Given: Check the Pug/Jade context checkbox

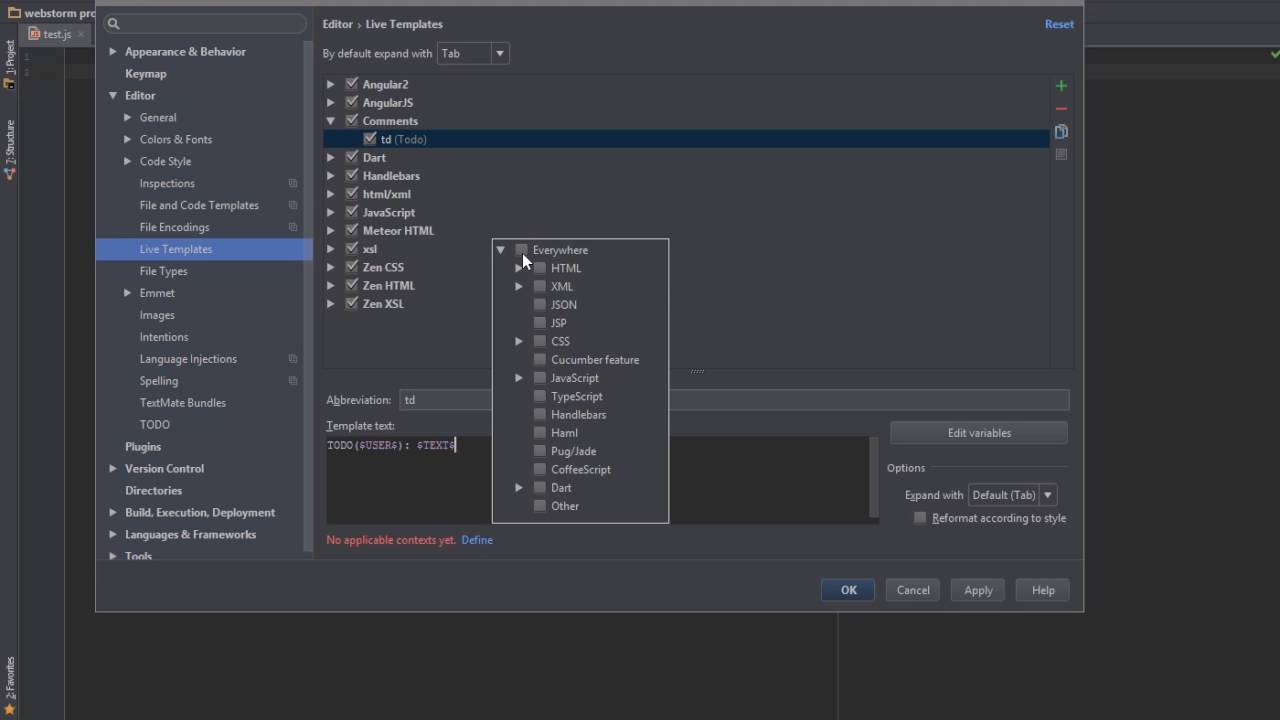Looking at the screenshot, I should click(540, 451).
